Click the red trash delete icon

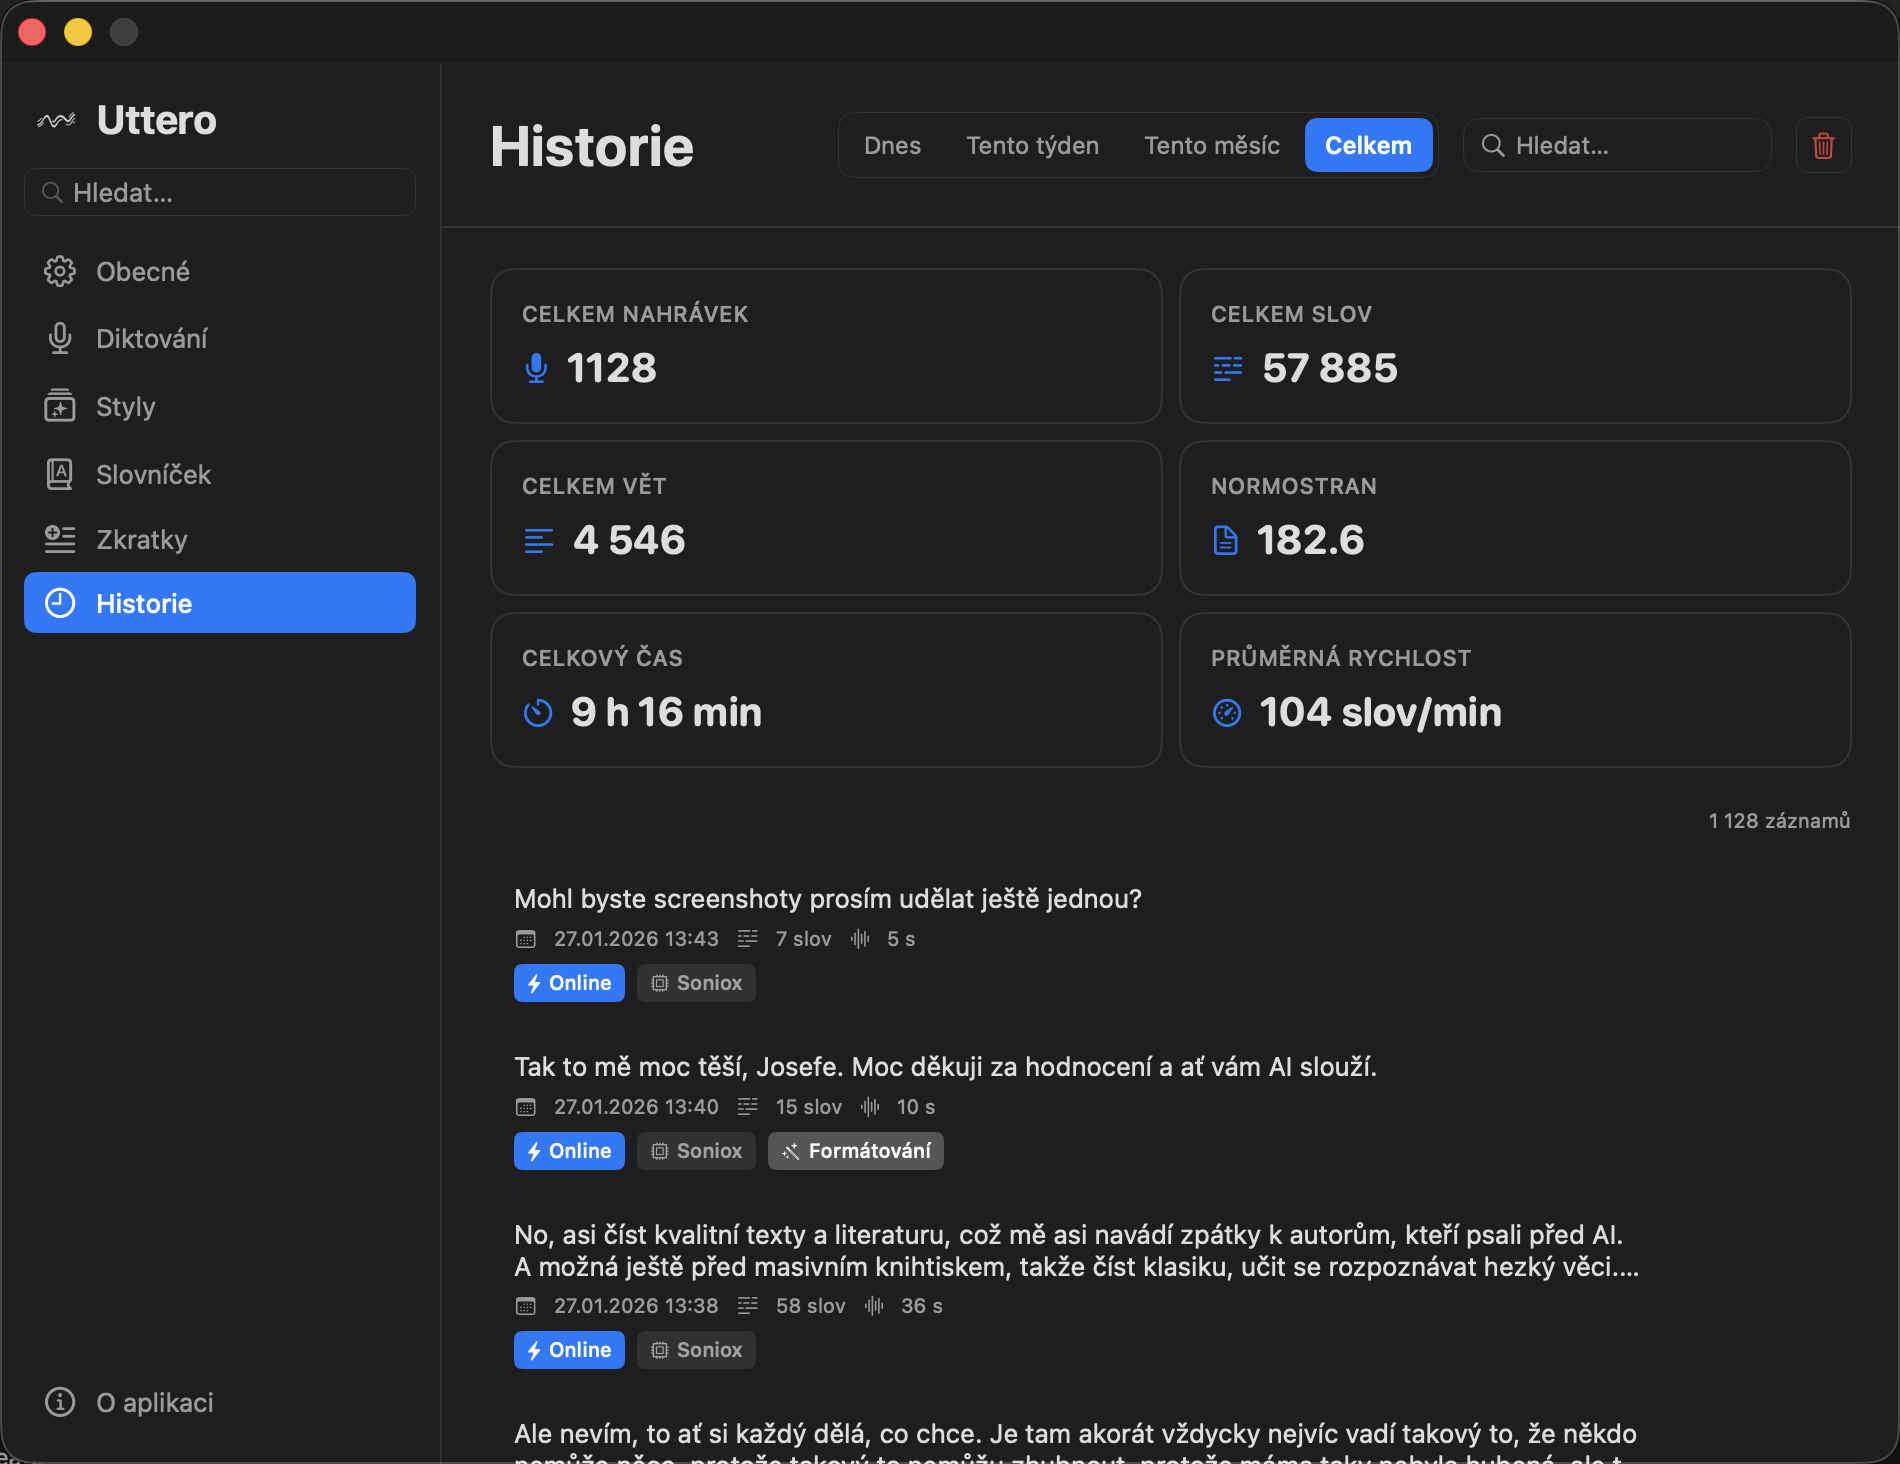(1823, 145)
